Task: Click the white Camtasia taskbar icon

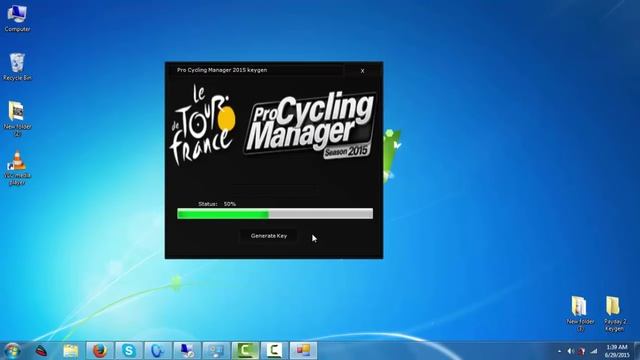Action: (x=274, y=351)
